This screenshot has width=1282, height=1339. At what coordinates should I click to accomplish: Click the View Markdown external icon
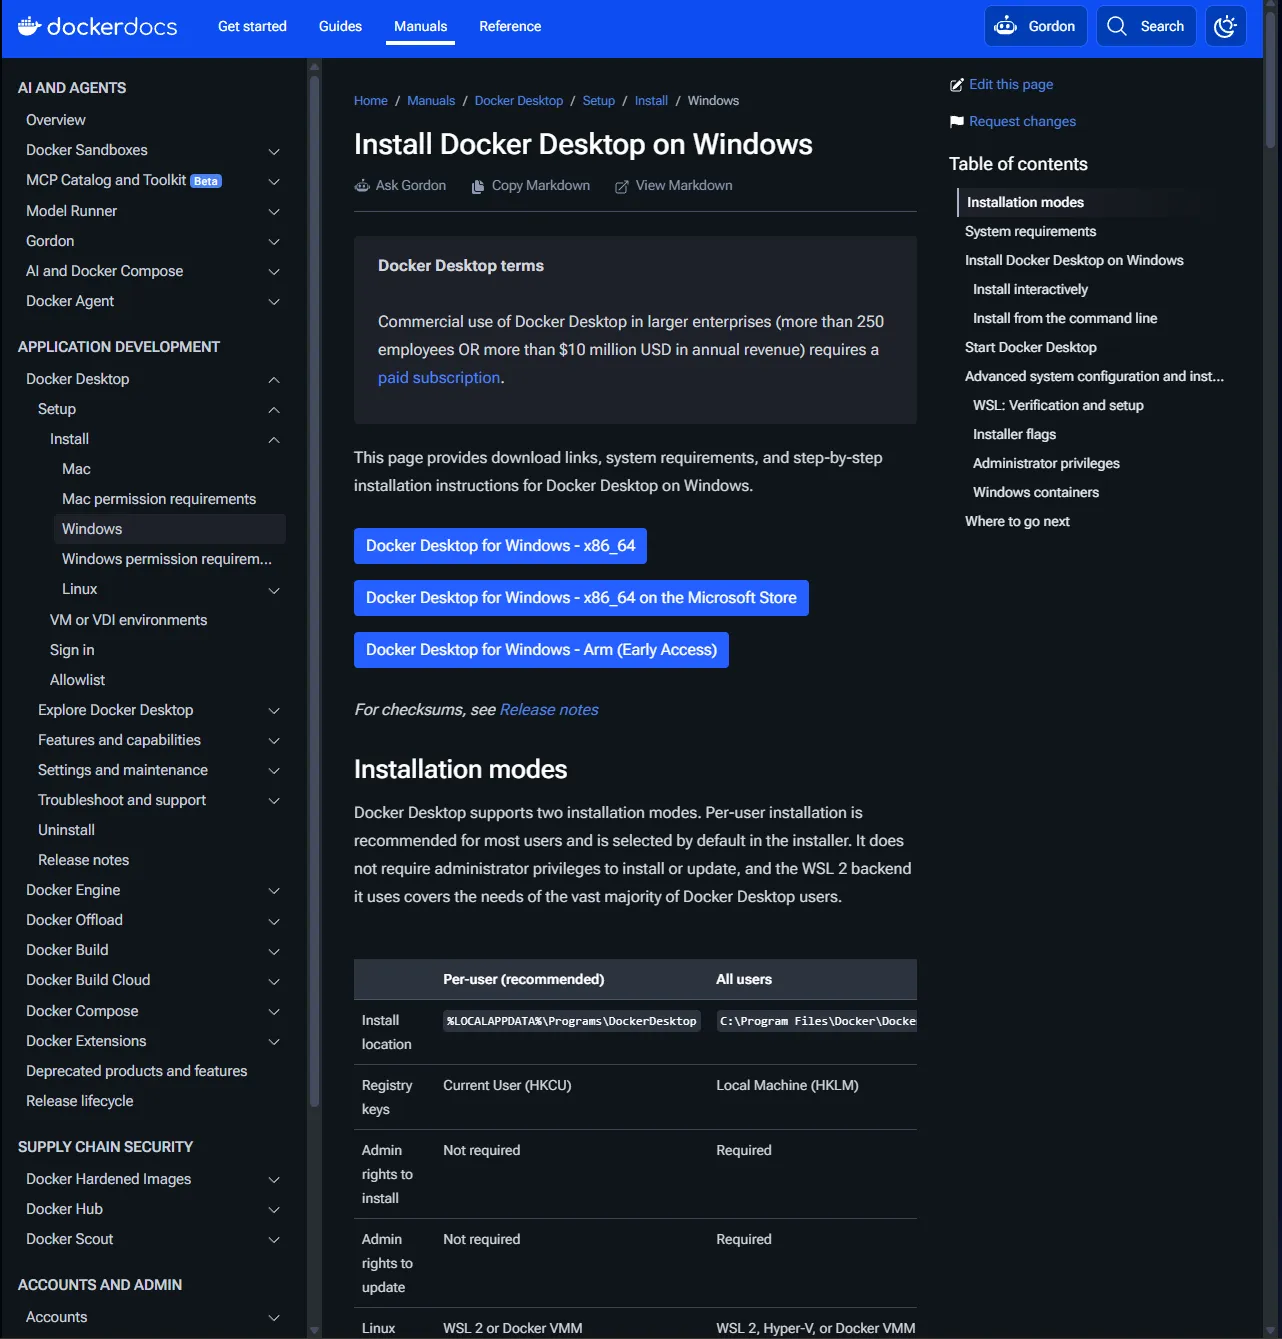click(x=622, y=186)
